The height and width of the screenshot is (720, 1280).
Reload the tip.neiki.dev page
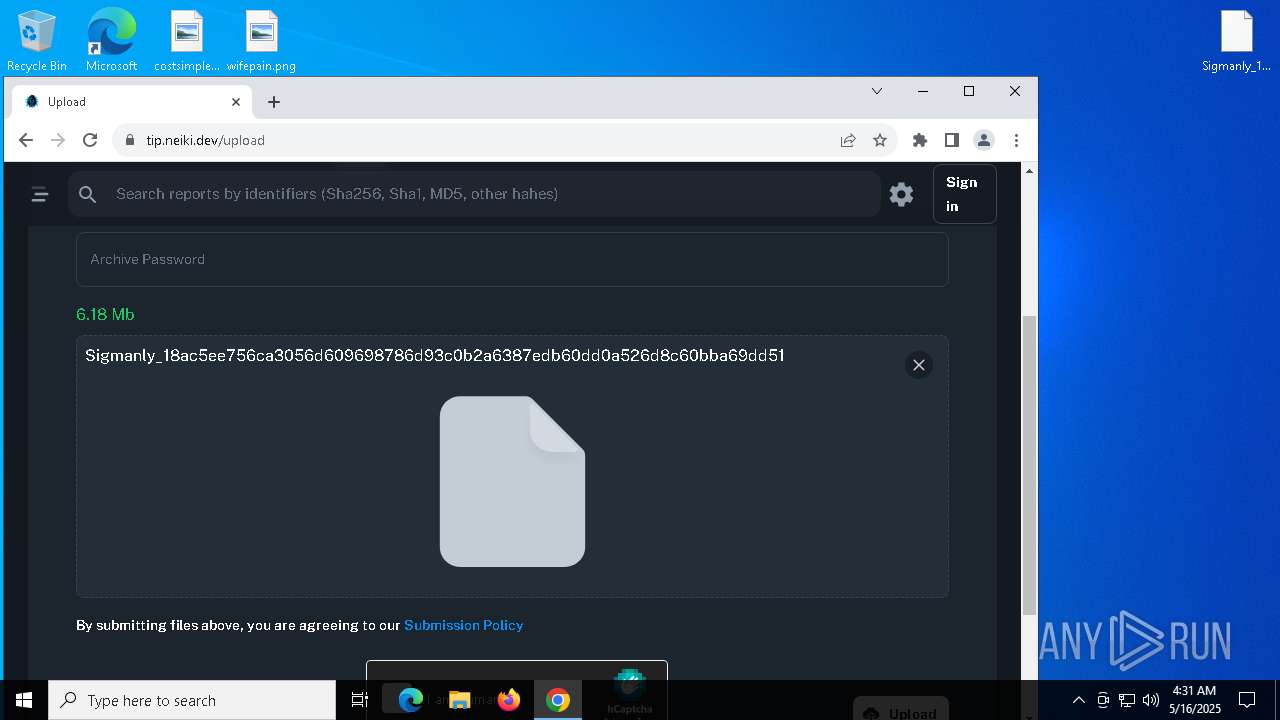pos(90,140)
